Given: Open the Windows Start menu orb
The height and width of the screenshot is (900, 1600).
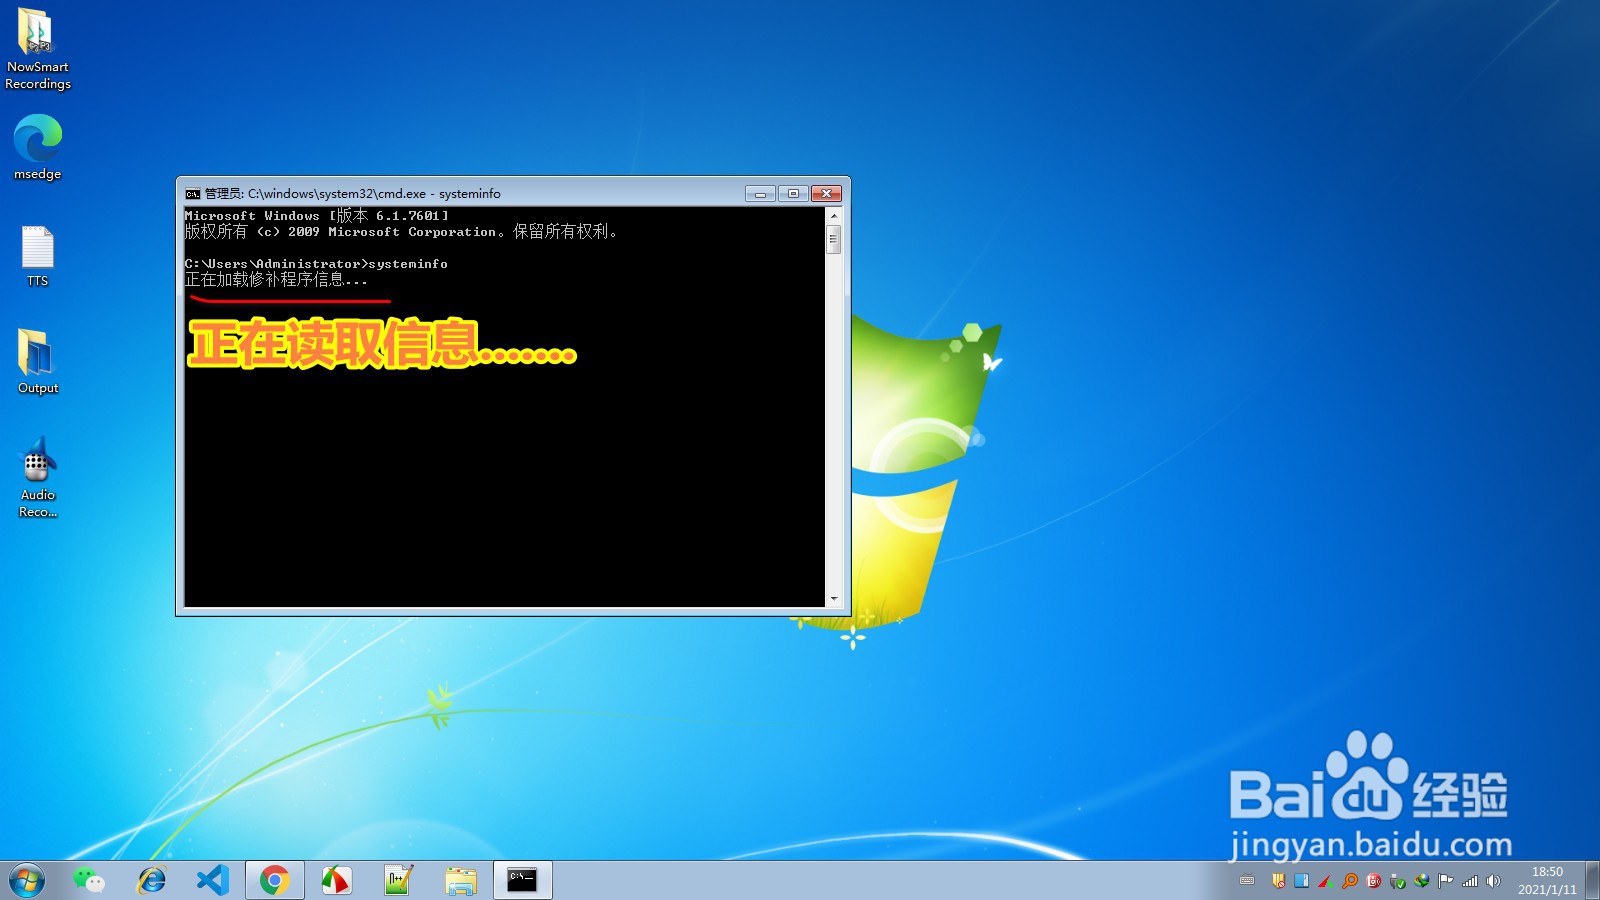Looking at the screenshot, I should click(27, 881).
